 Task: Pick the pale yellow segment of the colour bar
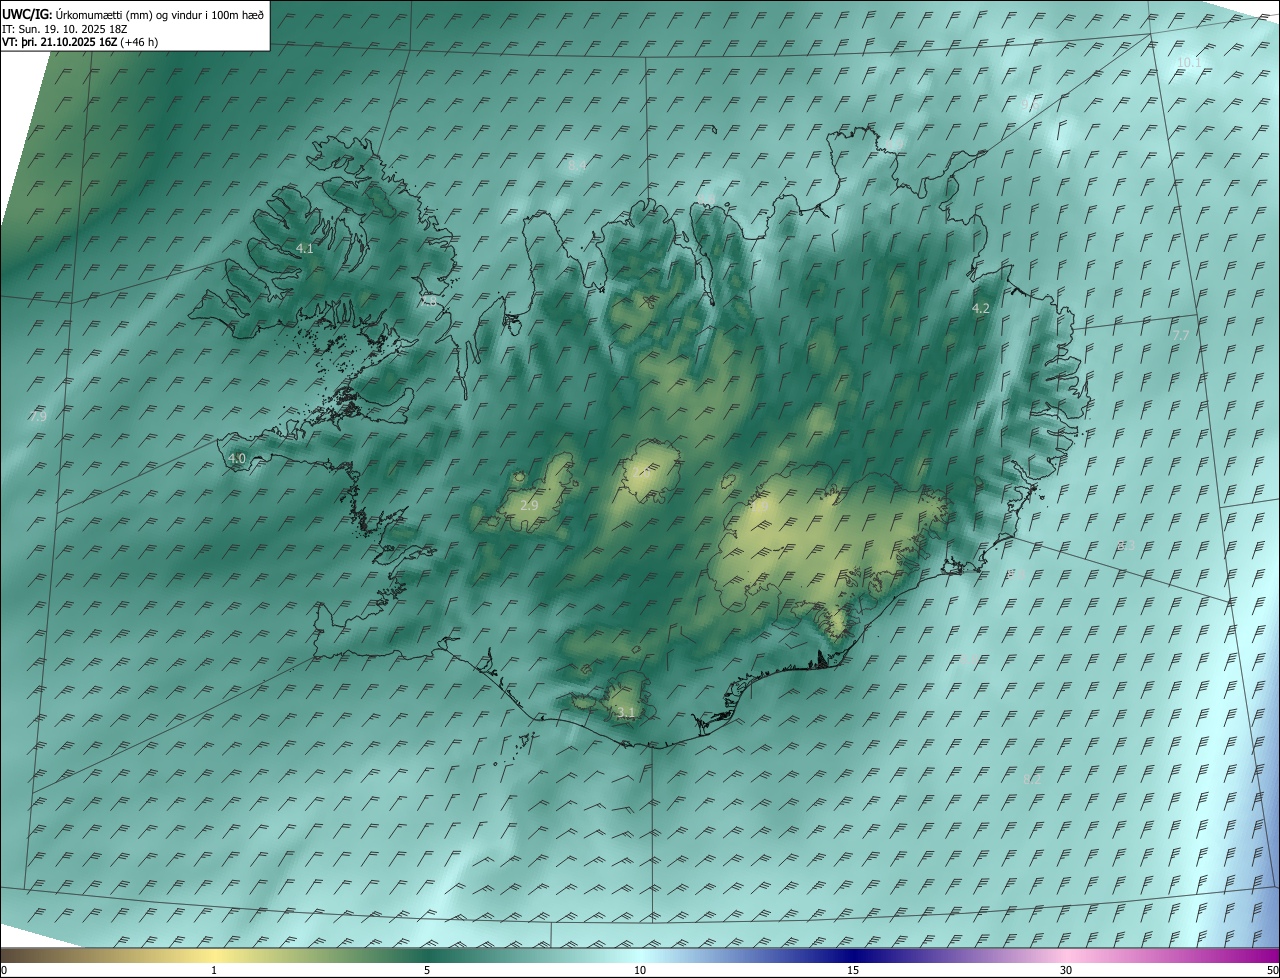pos(215,955)
